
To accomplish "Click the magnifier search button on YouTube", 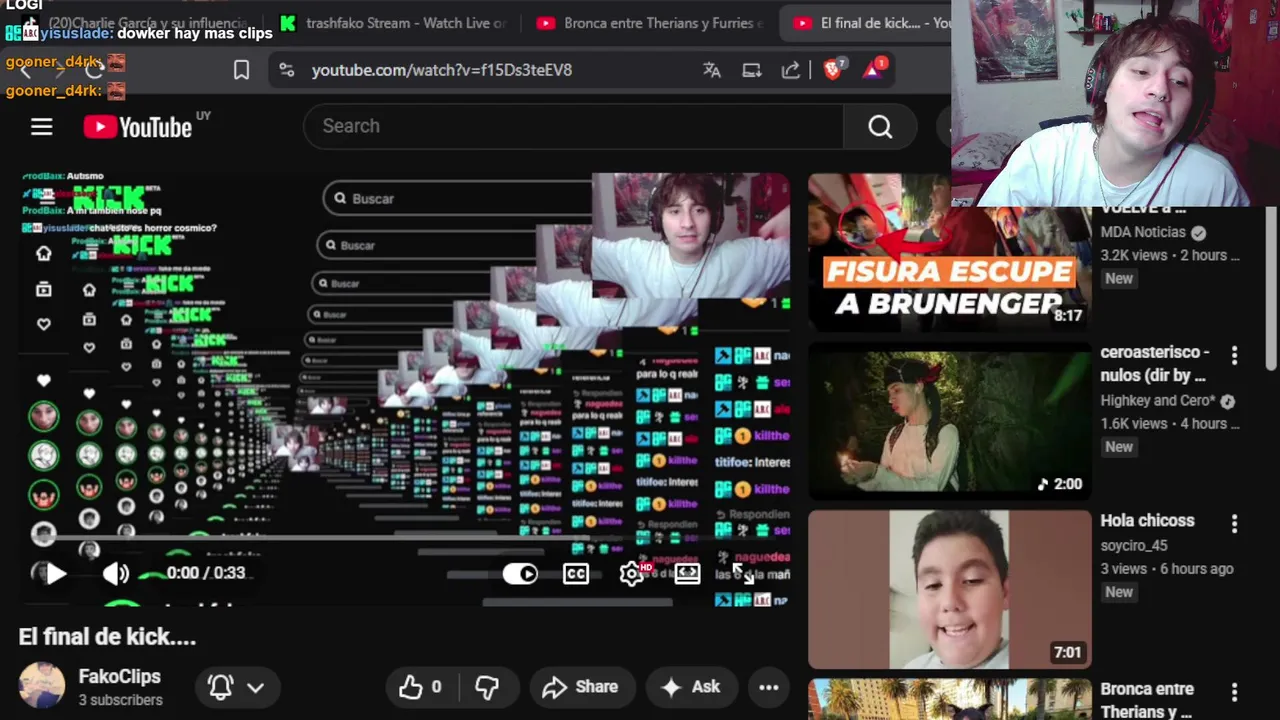I will [x=880, y=126].
